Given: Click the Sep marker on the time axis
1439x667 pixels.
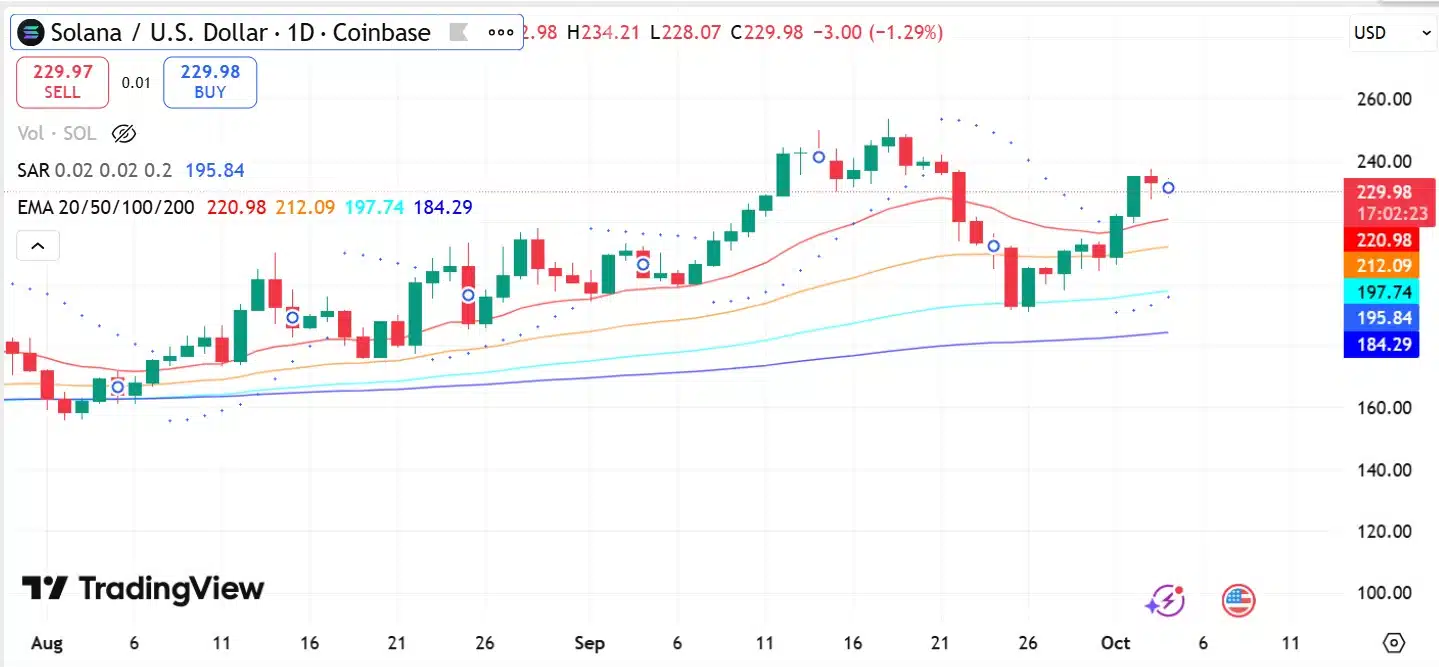Looking at the screenshot, I should click(x=590, y=643).
